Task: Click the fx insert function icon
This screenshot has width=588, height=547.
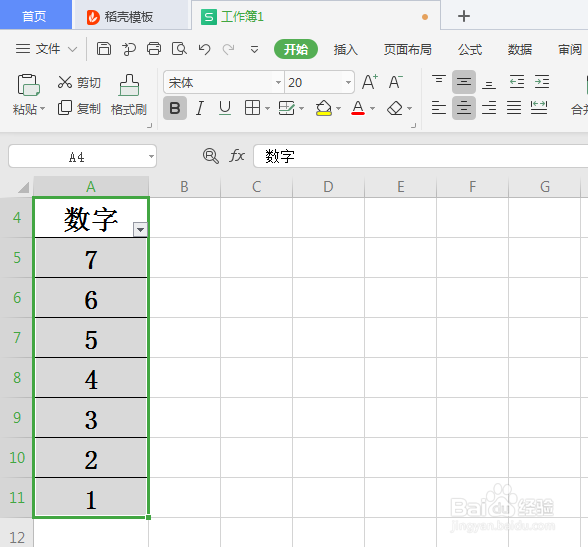Action: 237,156
